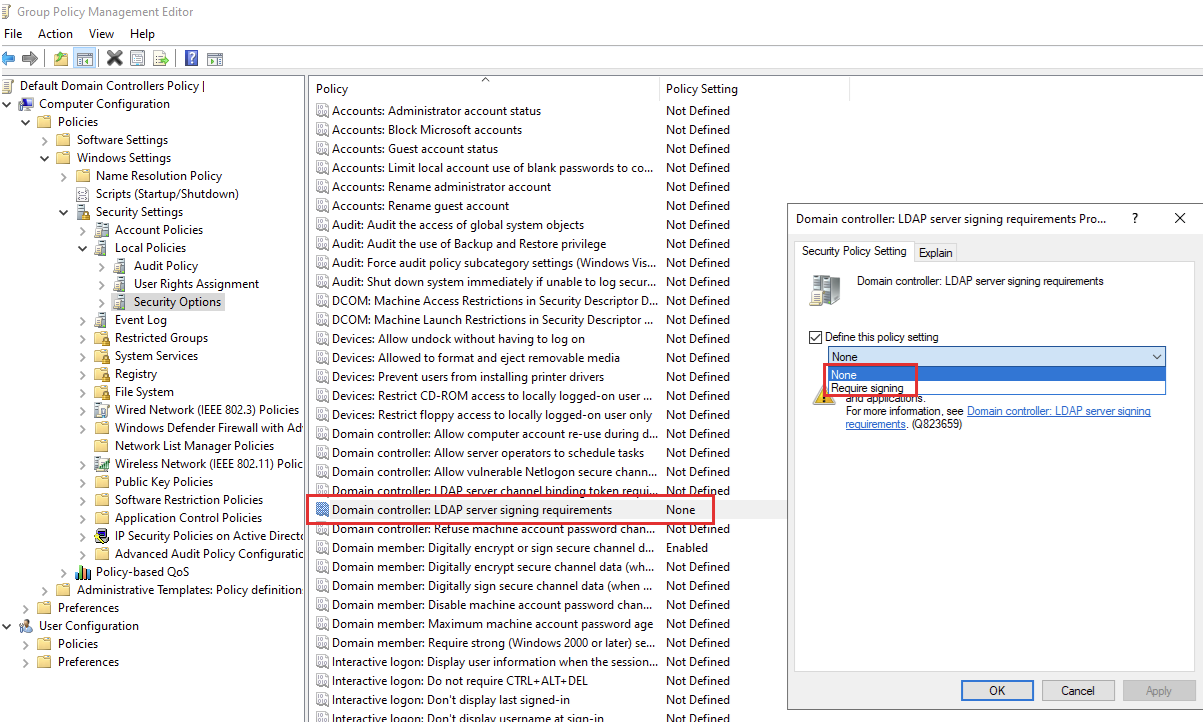
Task: Click the Show Action Pane toolbar icon
Action: pos(214,57)
